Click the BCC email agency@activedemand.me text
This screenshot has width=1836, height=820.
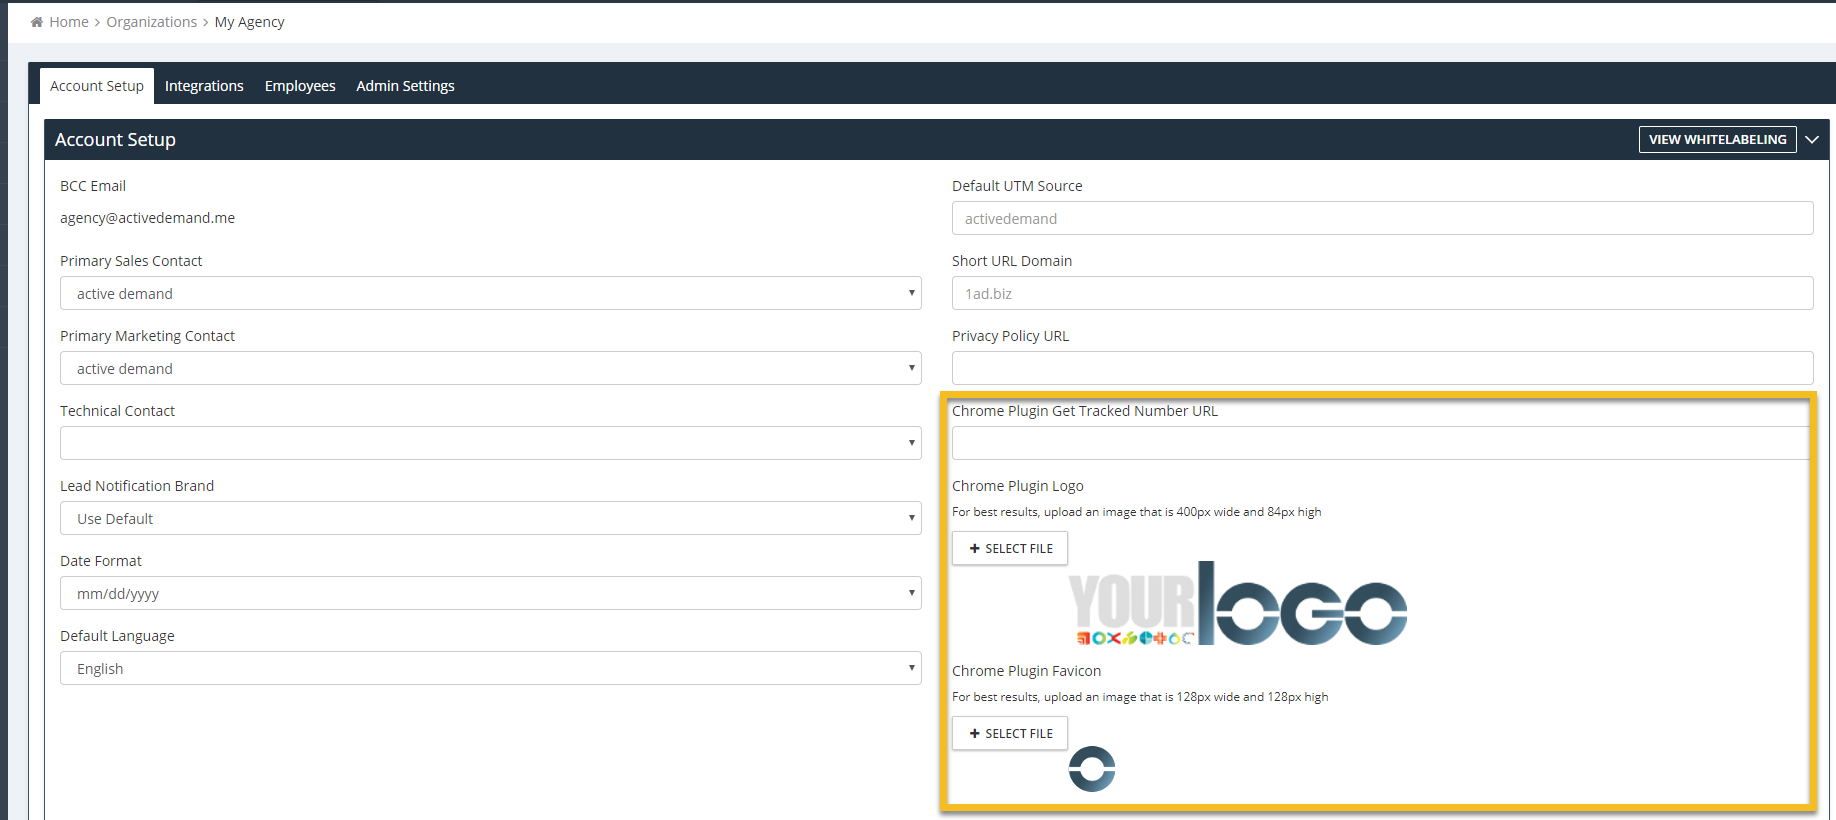click(x=148, y=218)
